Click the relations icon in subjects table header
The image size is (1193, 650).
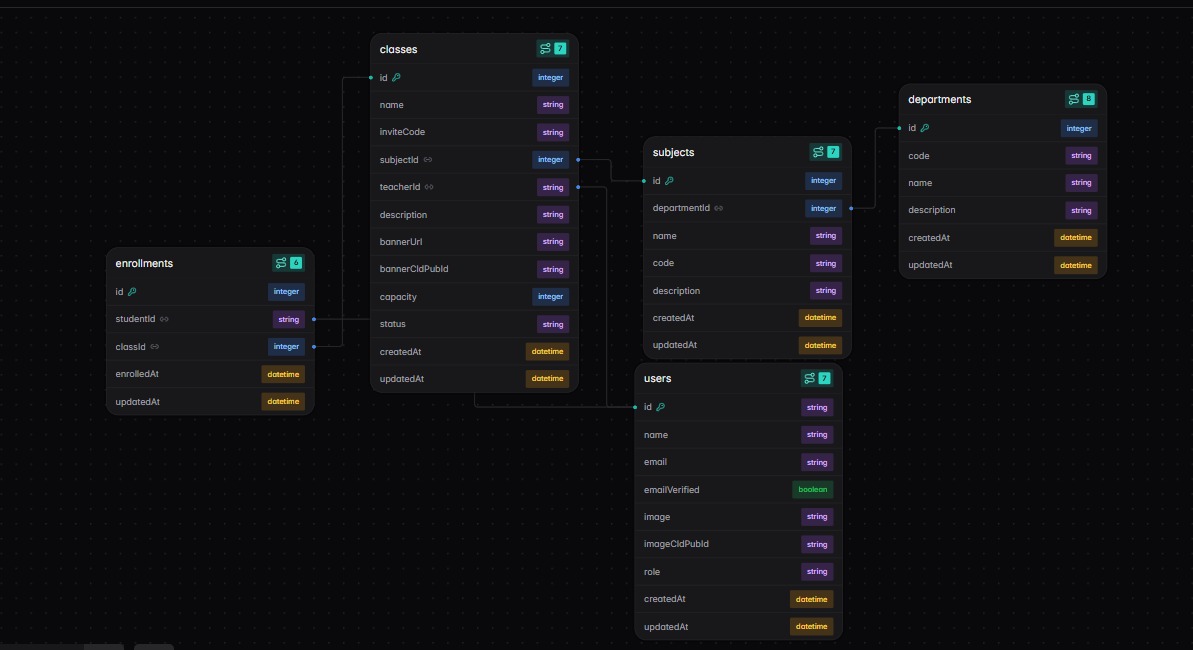click(818, 152)
